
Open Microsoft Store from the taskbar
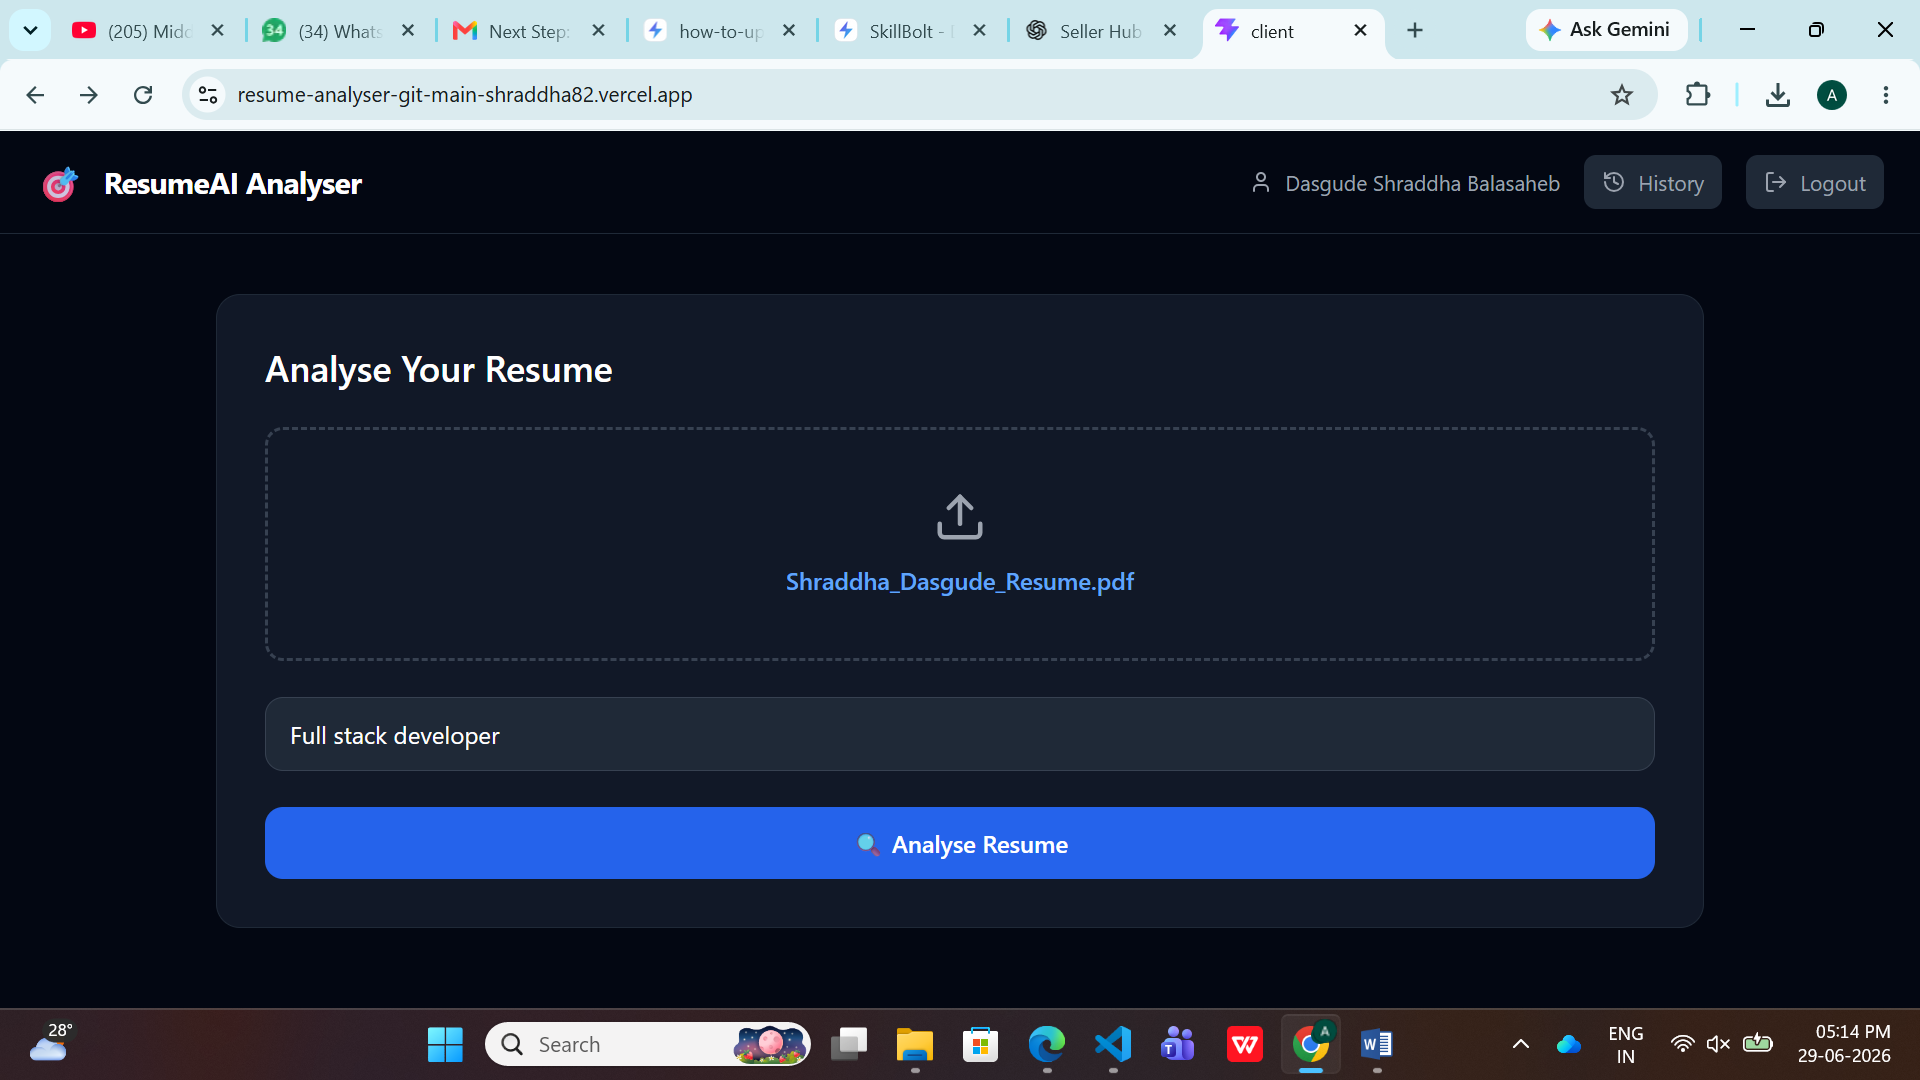point(980,1045)
